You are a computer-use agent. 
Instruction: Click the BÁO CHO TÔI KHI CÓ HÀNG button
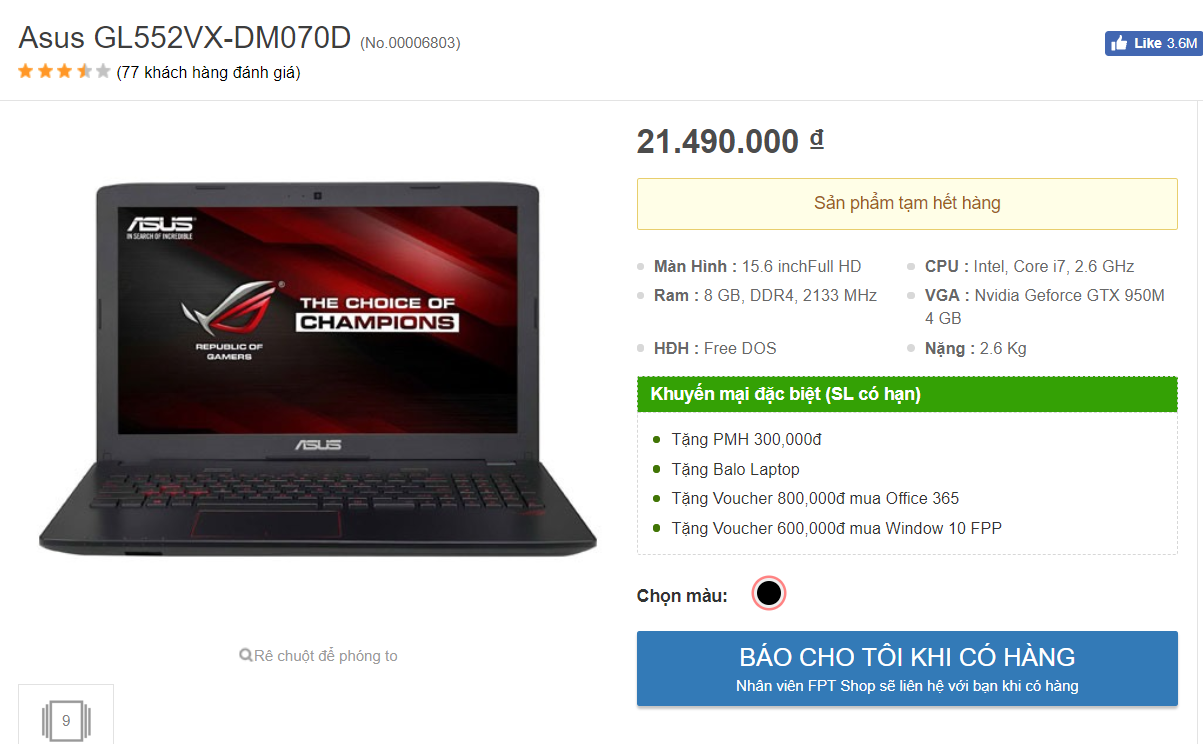point(907,668)
